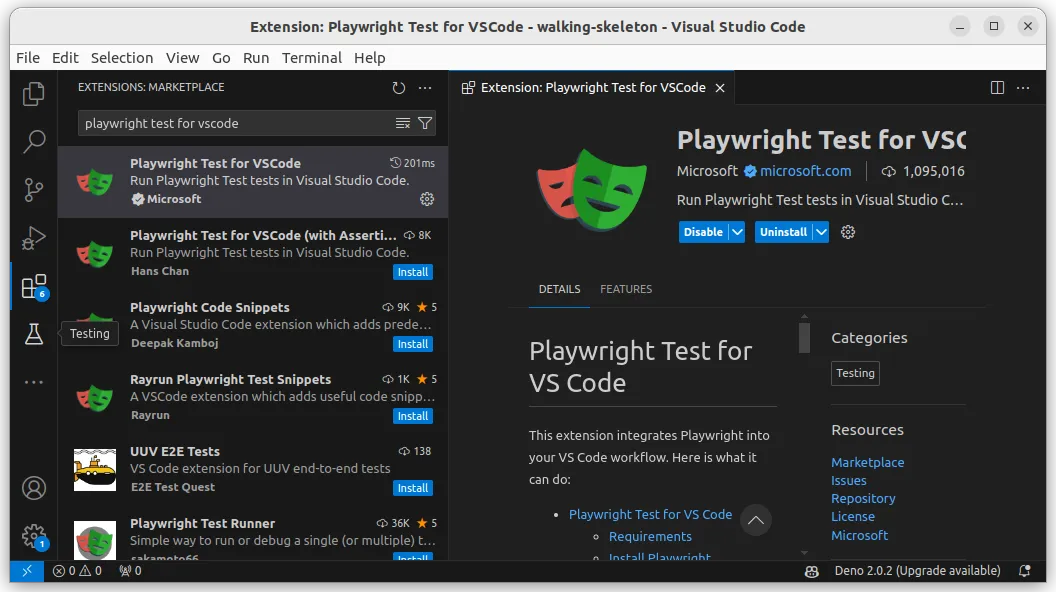Image resolution: width=1056 pixels, height=592 pixels.
Task: Open the Source Control view
Action: (33, 189)
